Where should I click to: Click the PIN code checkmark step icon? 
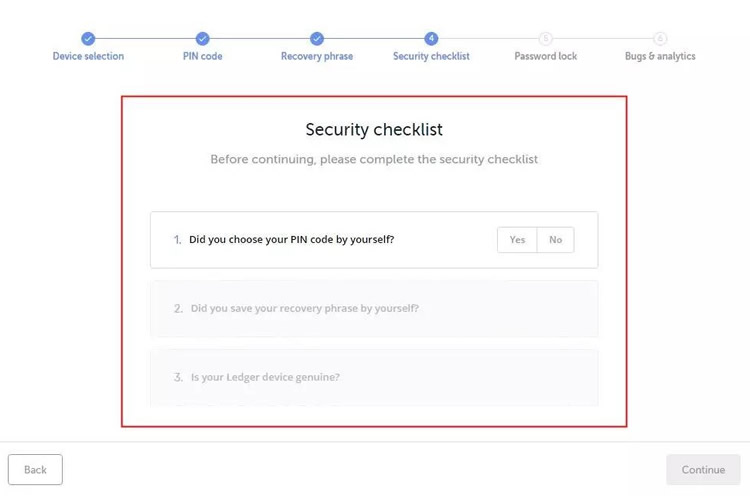click(202, 39)
